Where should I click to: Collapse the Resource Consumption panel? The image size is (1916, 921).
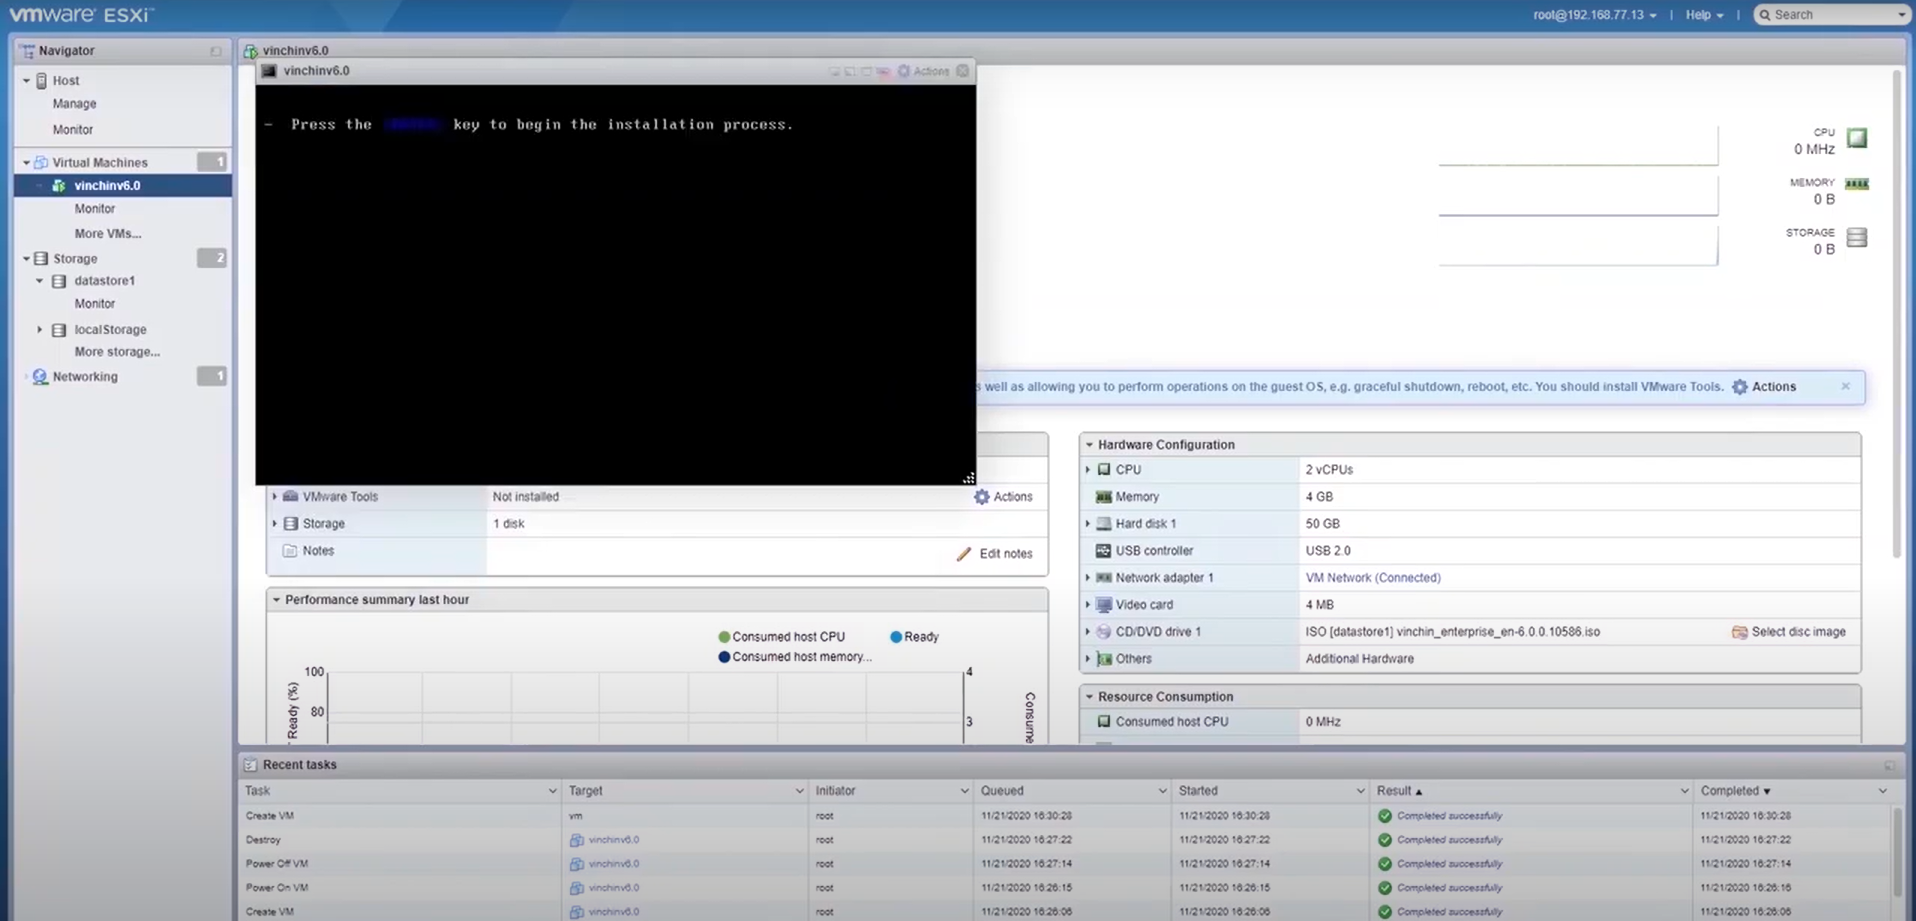pyautogui.click(x=1089, y=697)
